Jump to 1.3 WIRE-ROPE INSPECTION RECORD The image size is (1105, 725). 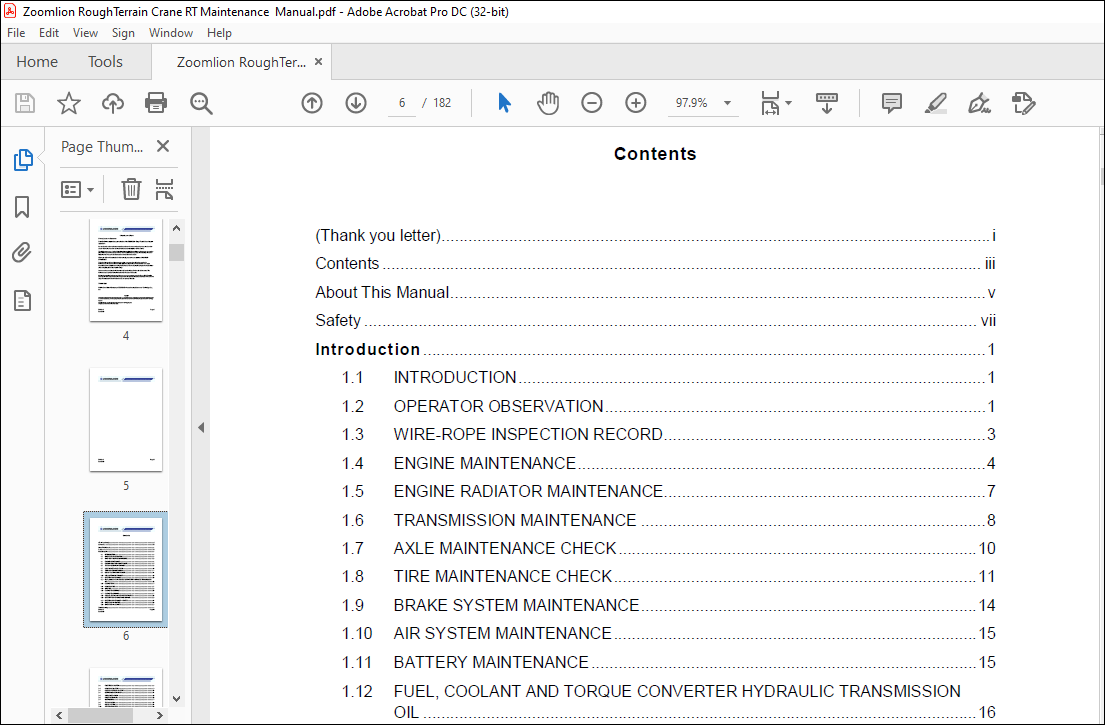tap(668, 434)
